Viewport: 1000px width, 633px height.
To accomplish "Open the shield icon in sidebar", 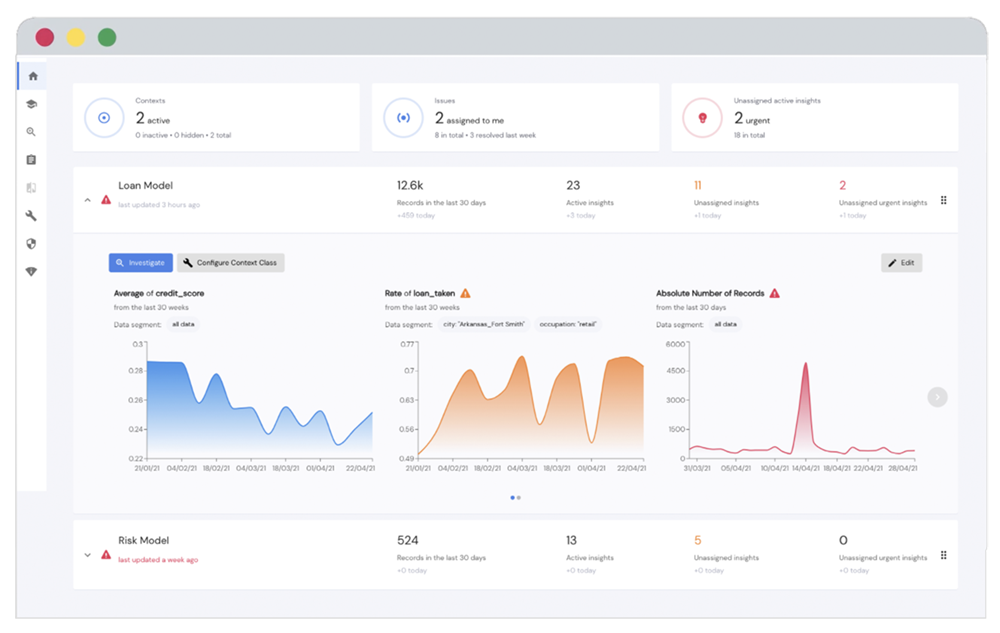I will click(x=32, y=244).
